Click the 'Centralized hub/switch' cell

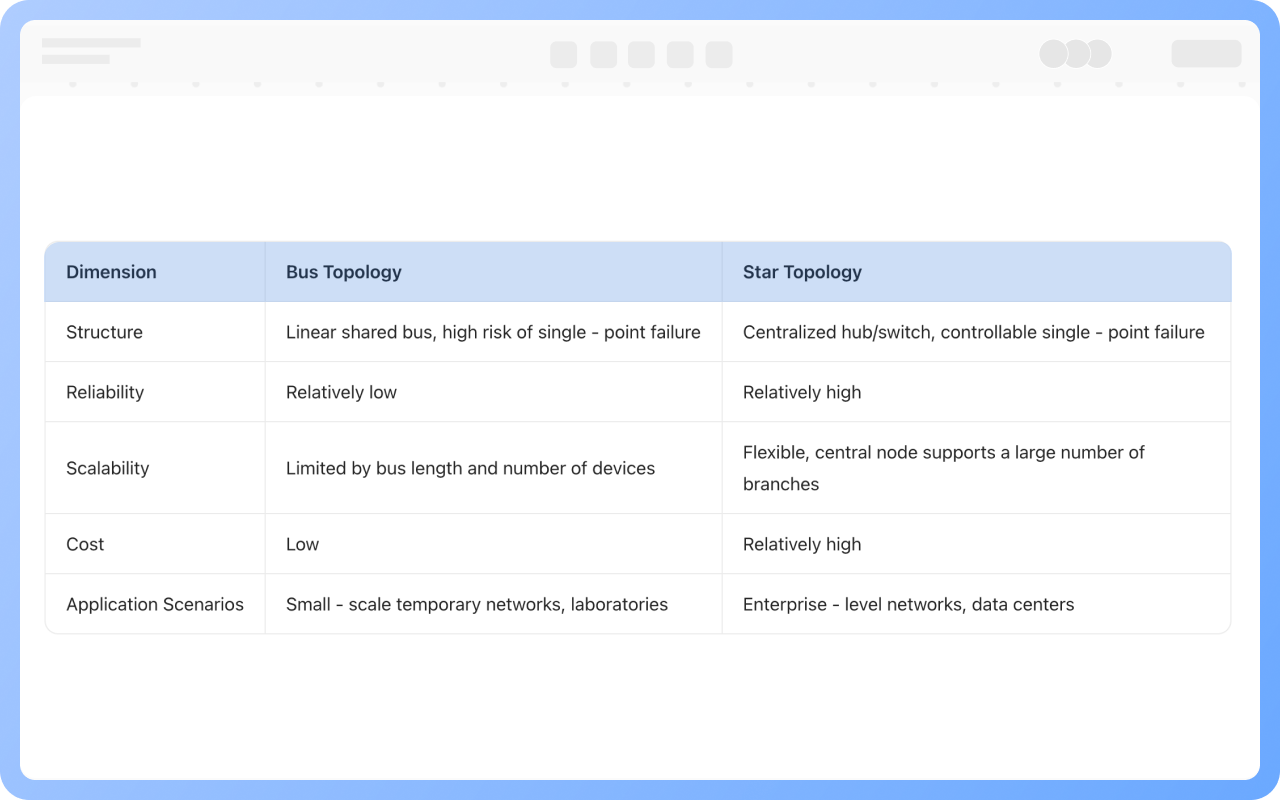coord(973,332)
